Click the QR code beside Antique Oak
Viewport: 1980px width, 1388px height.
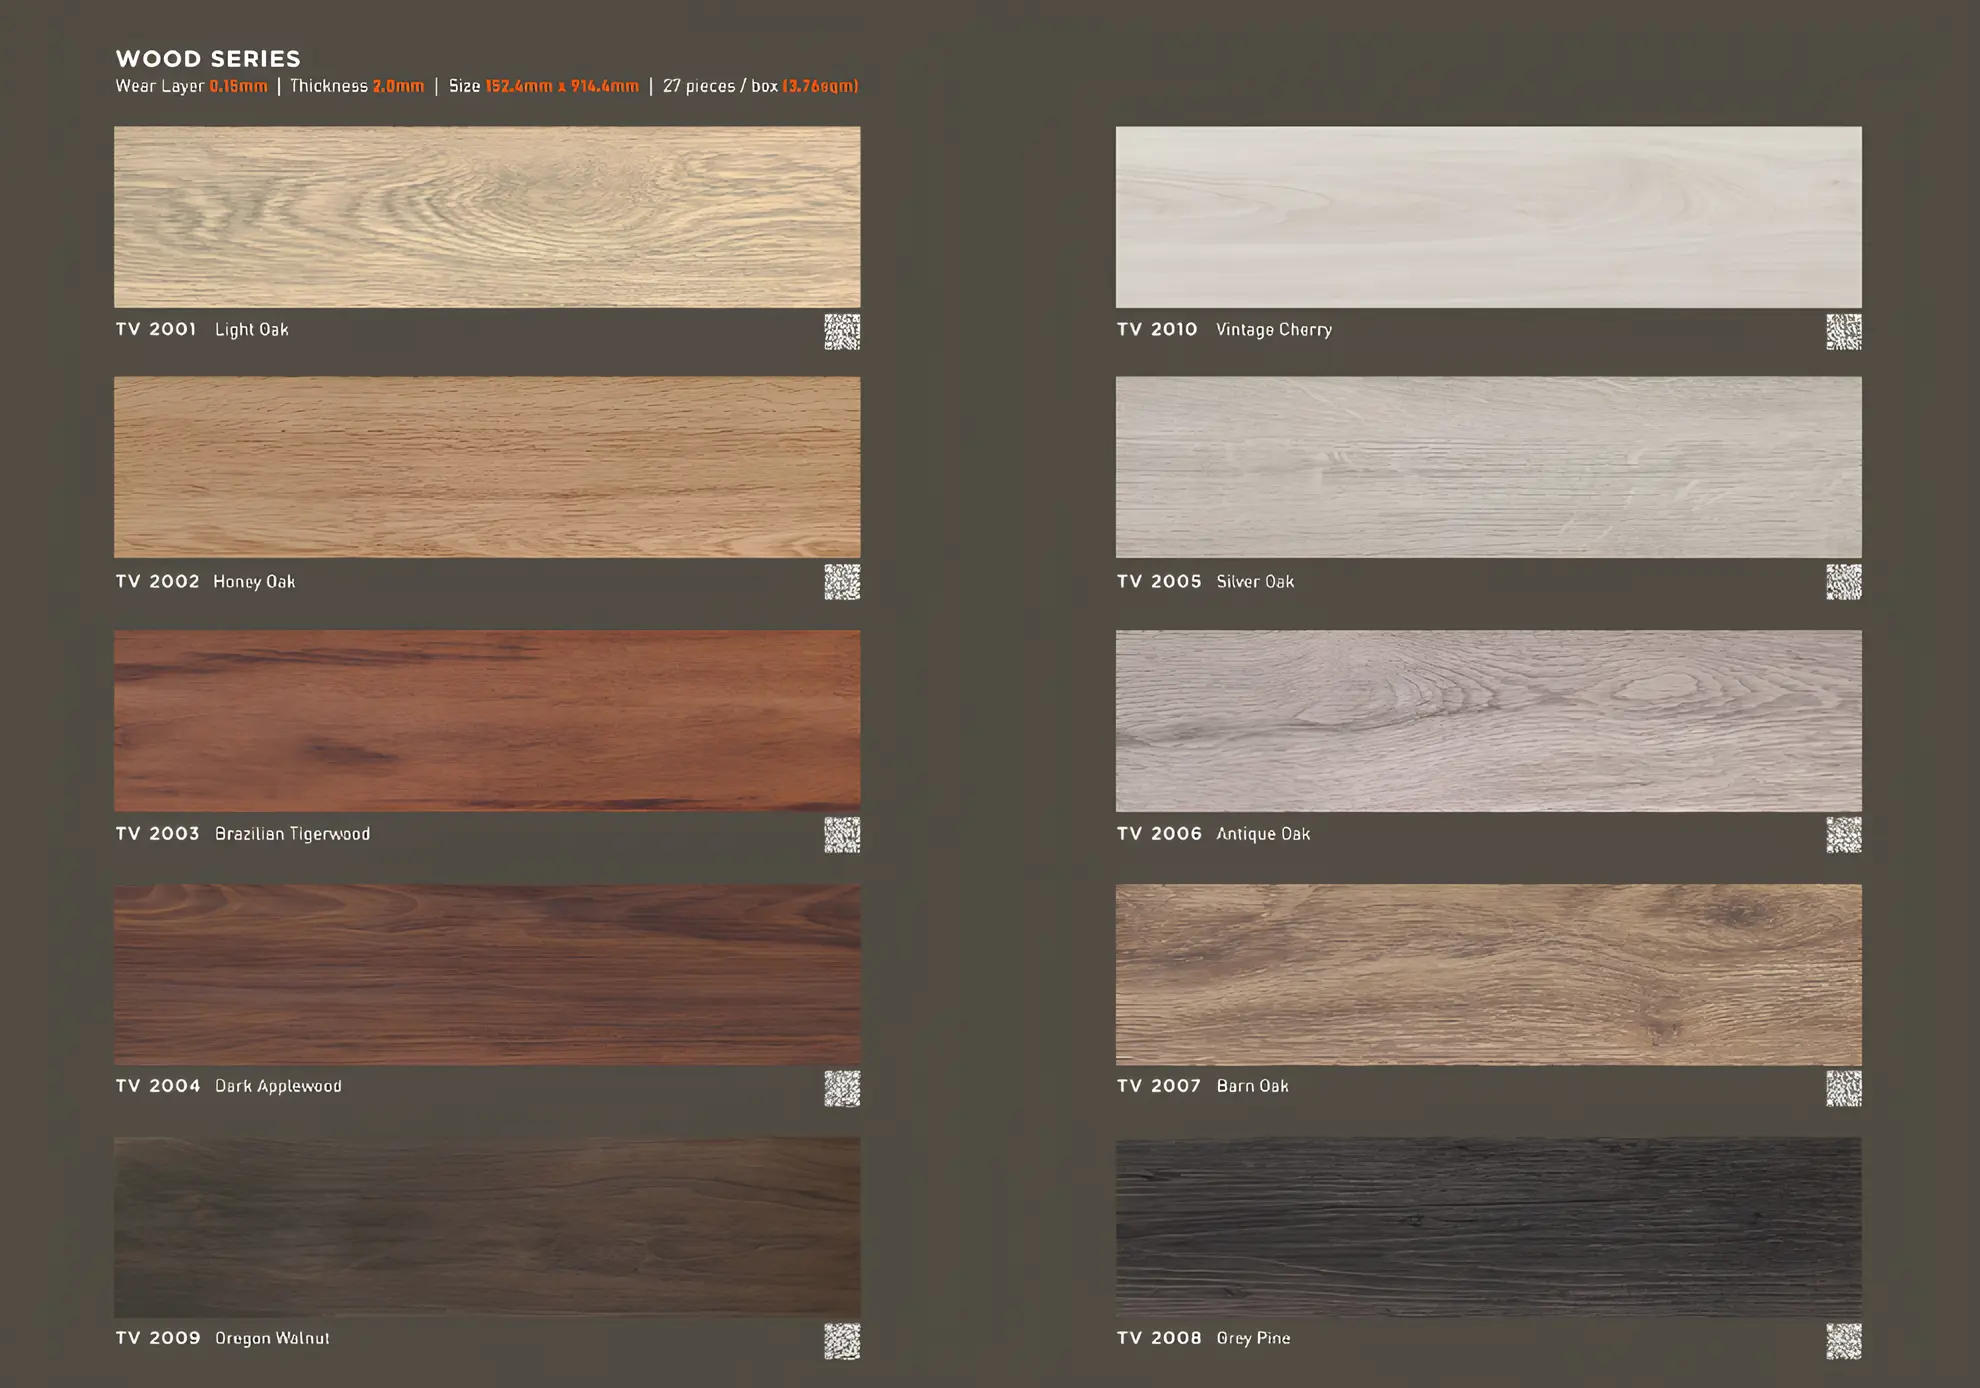[1844, 835]
